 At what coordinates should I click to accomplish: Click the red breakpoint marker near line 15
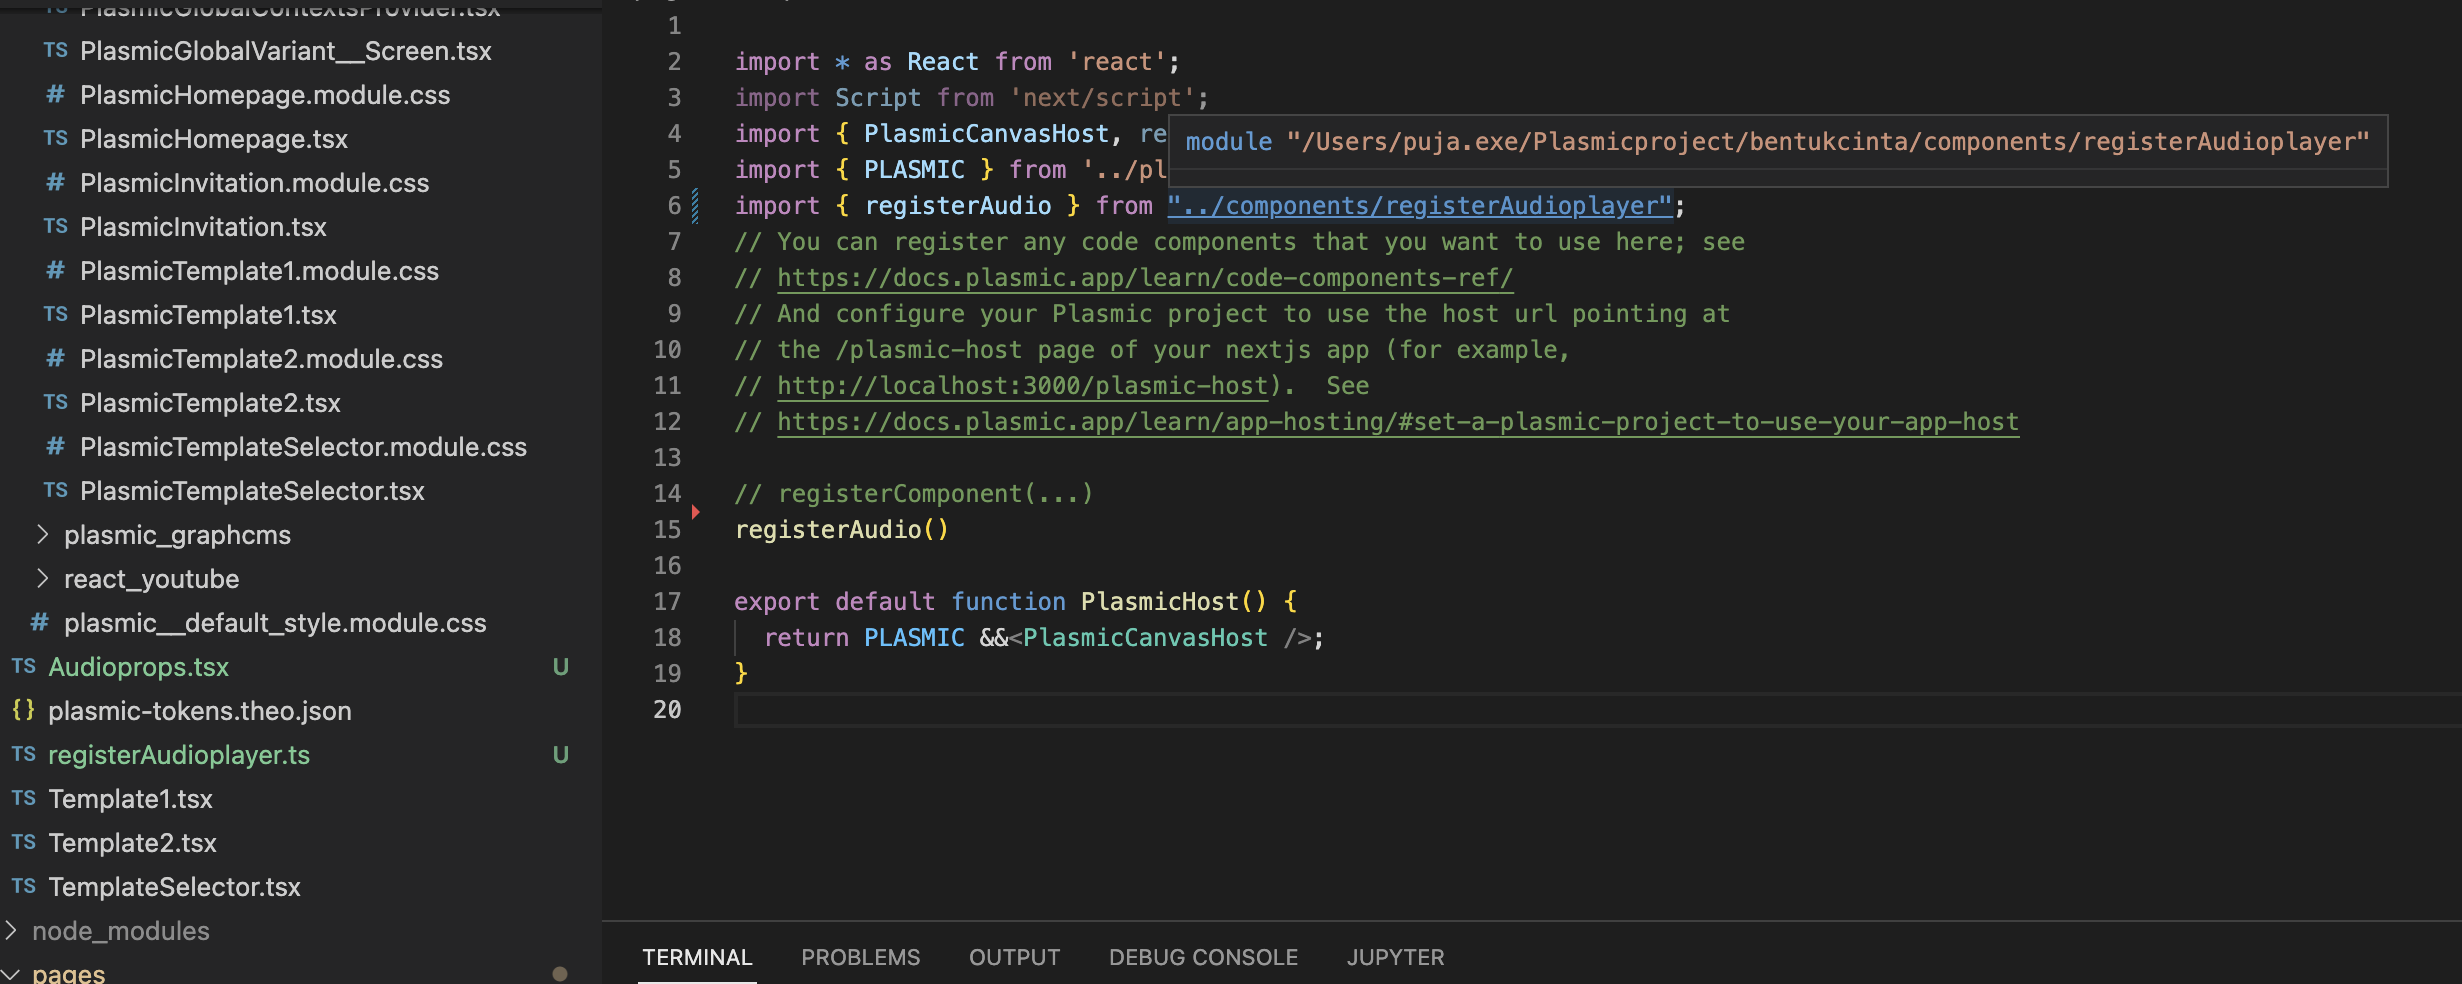point(695,512)
